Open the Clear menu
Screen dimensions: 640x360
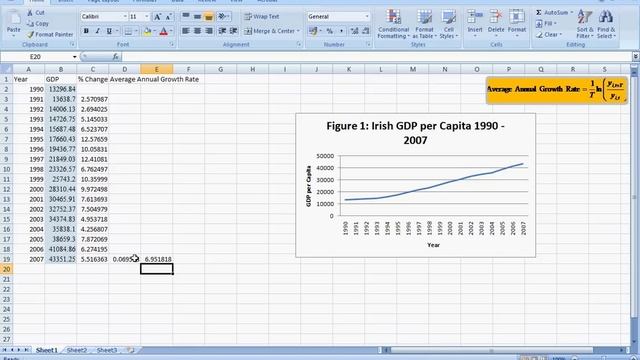(x=549, y=35)
